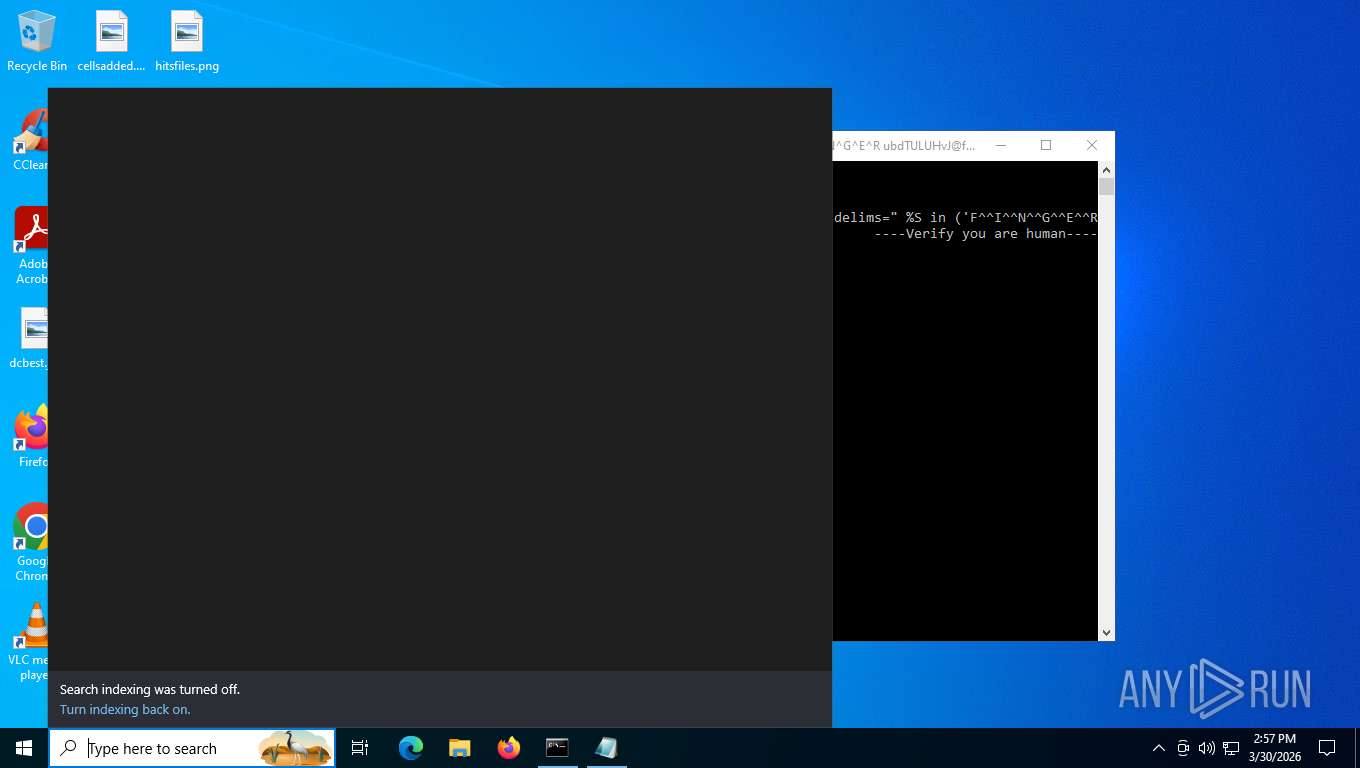Image resolution: width=1360 pixels, height=768 pixels.
Task: Click the search highlights bird illustration
Action: point(295,748)
